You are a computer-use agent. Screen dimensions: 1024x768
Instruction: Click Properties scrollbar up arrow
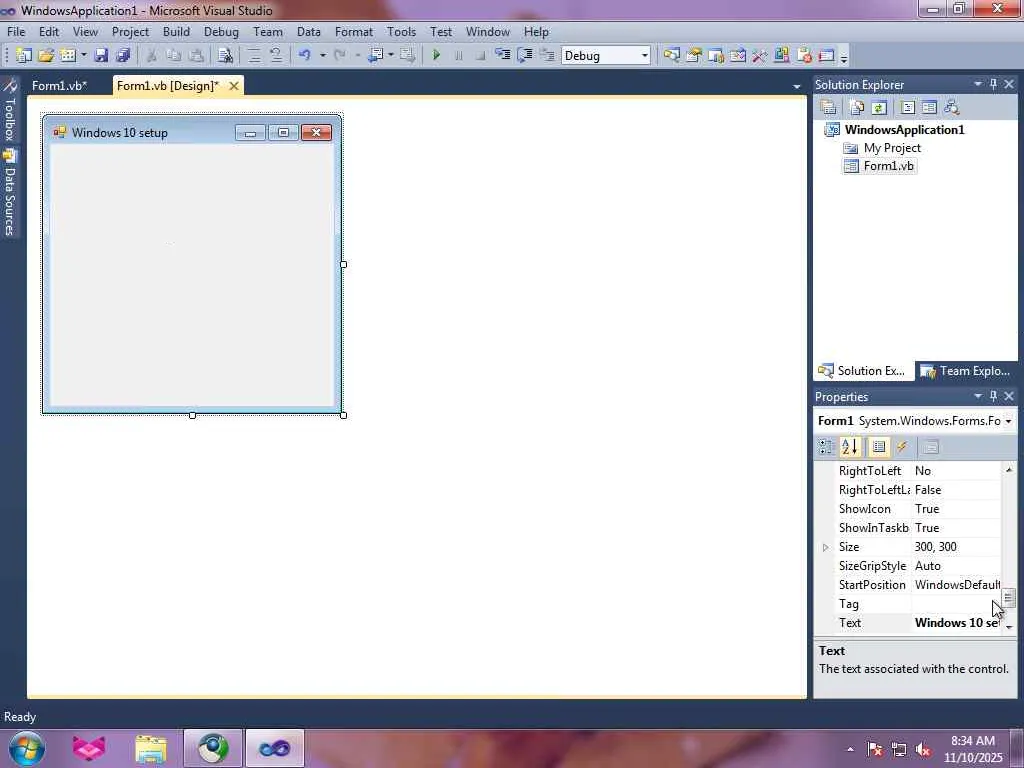pyautogui.click(x=1009, y=470)
